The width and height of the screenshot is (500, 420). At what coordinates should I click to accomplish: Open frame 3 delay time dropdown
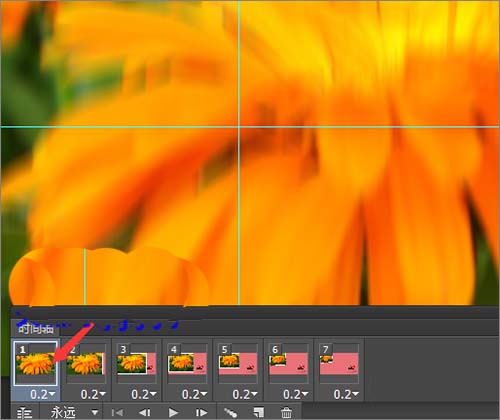tap(144, 394)
